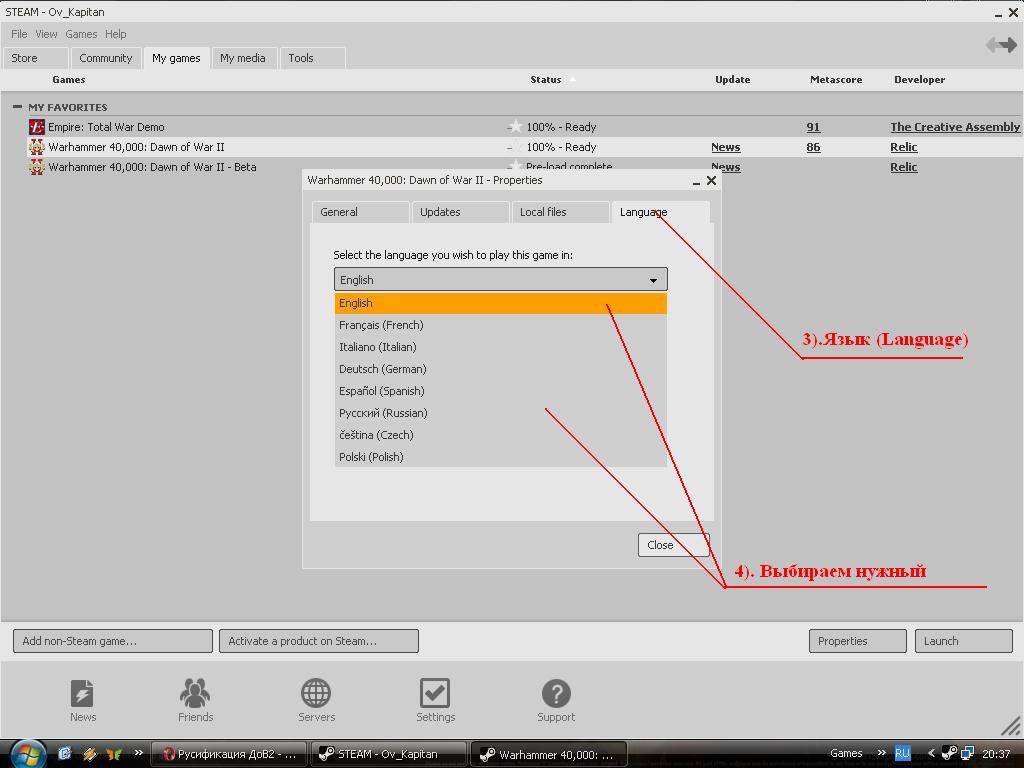Open the View menu
This screenshot has height=768, width=1024.
coord(46,34)
